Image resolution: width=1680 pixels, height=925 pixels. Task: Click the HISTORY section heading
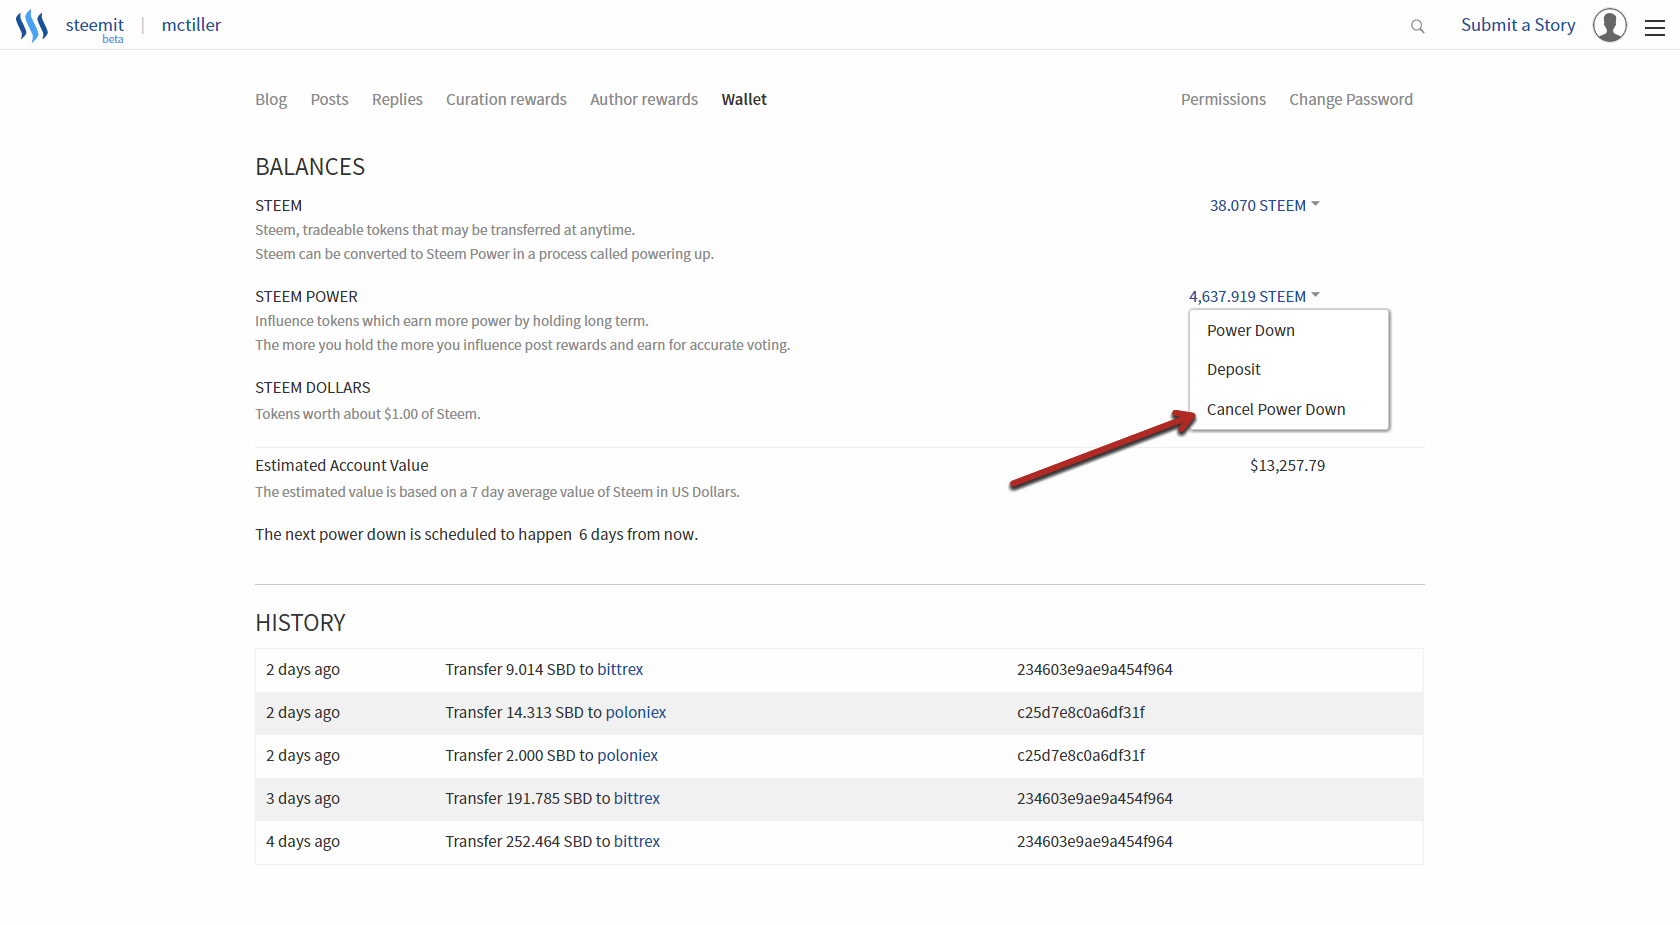point(300,623)
